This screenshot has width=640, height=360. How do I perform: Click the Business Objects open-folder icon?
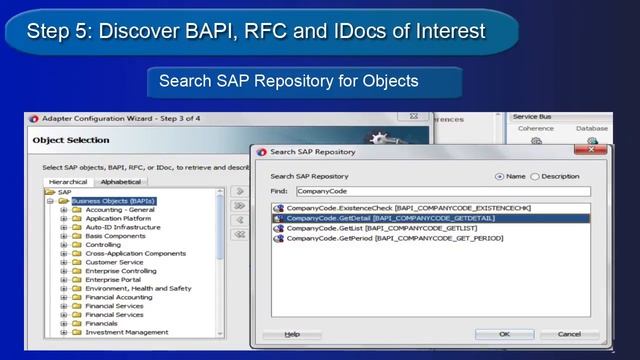(x=64, y=201)
